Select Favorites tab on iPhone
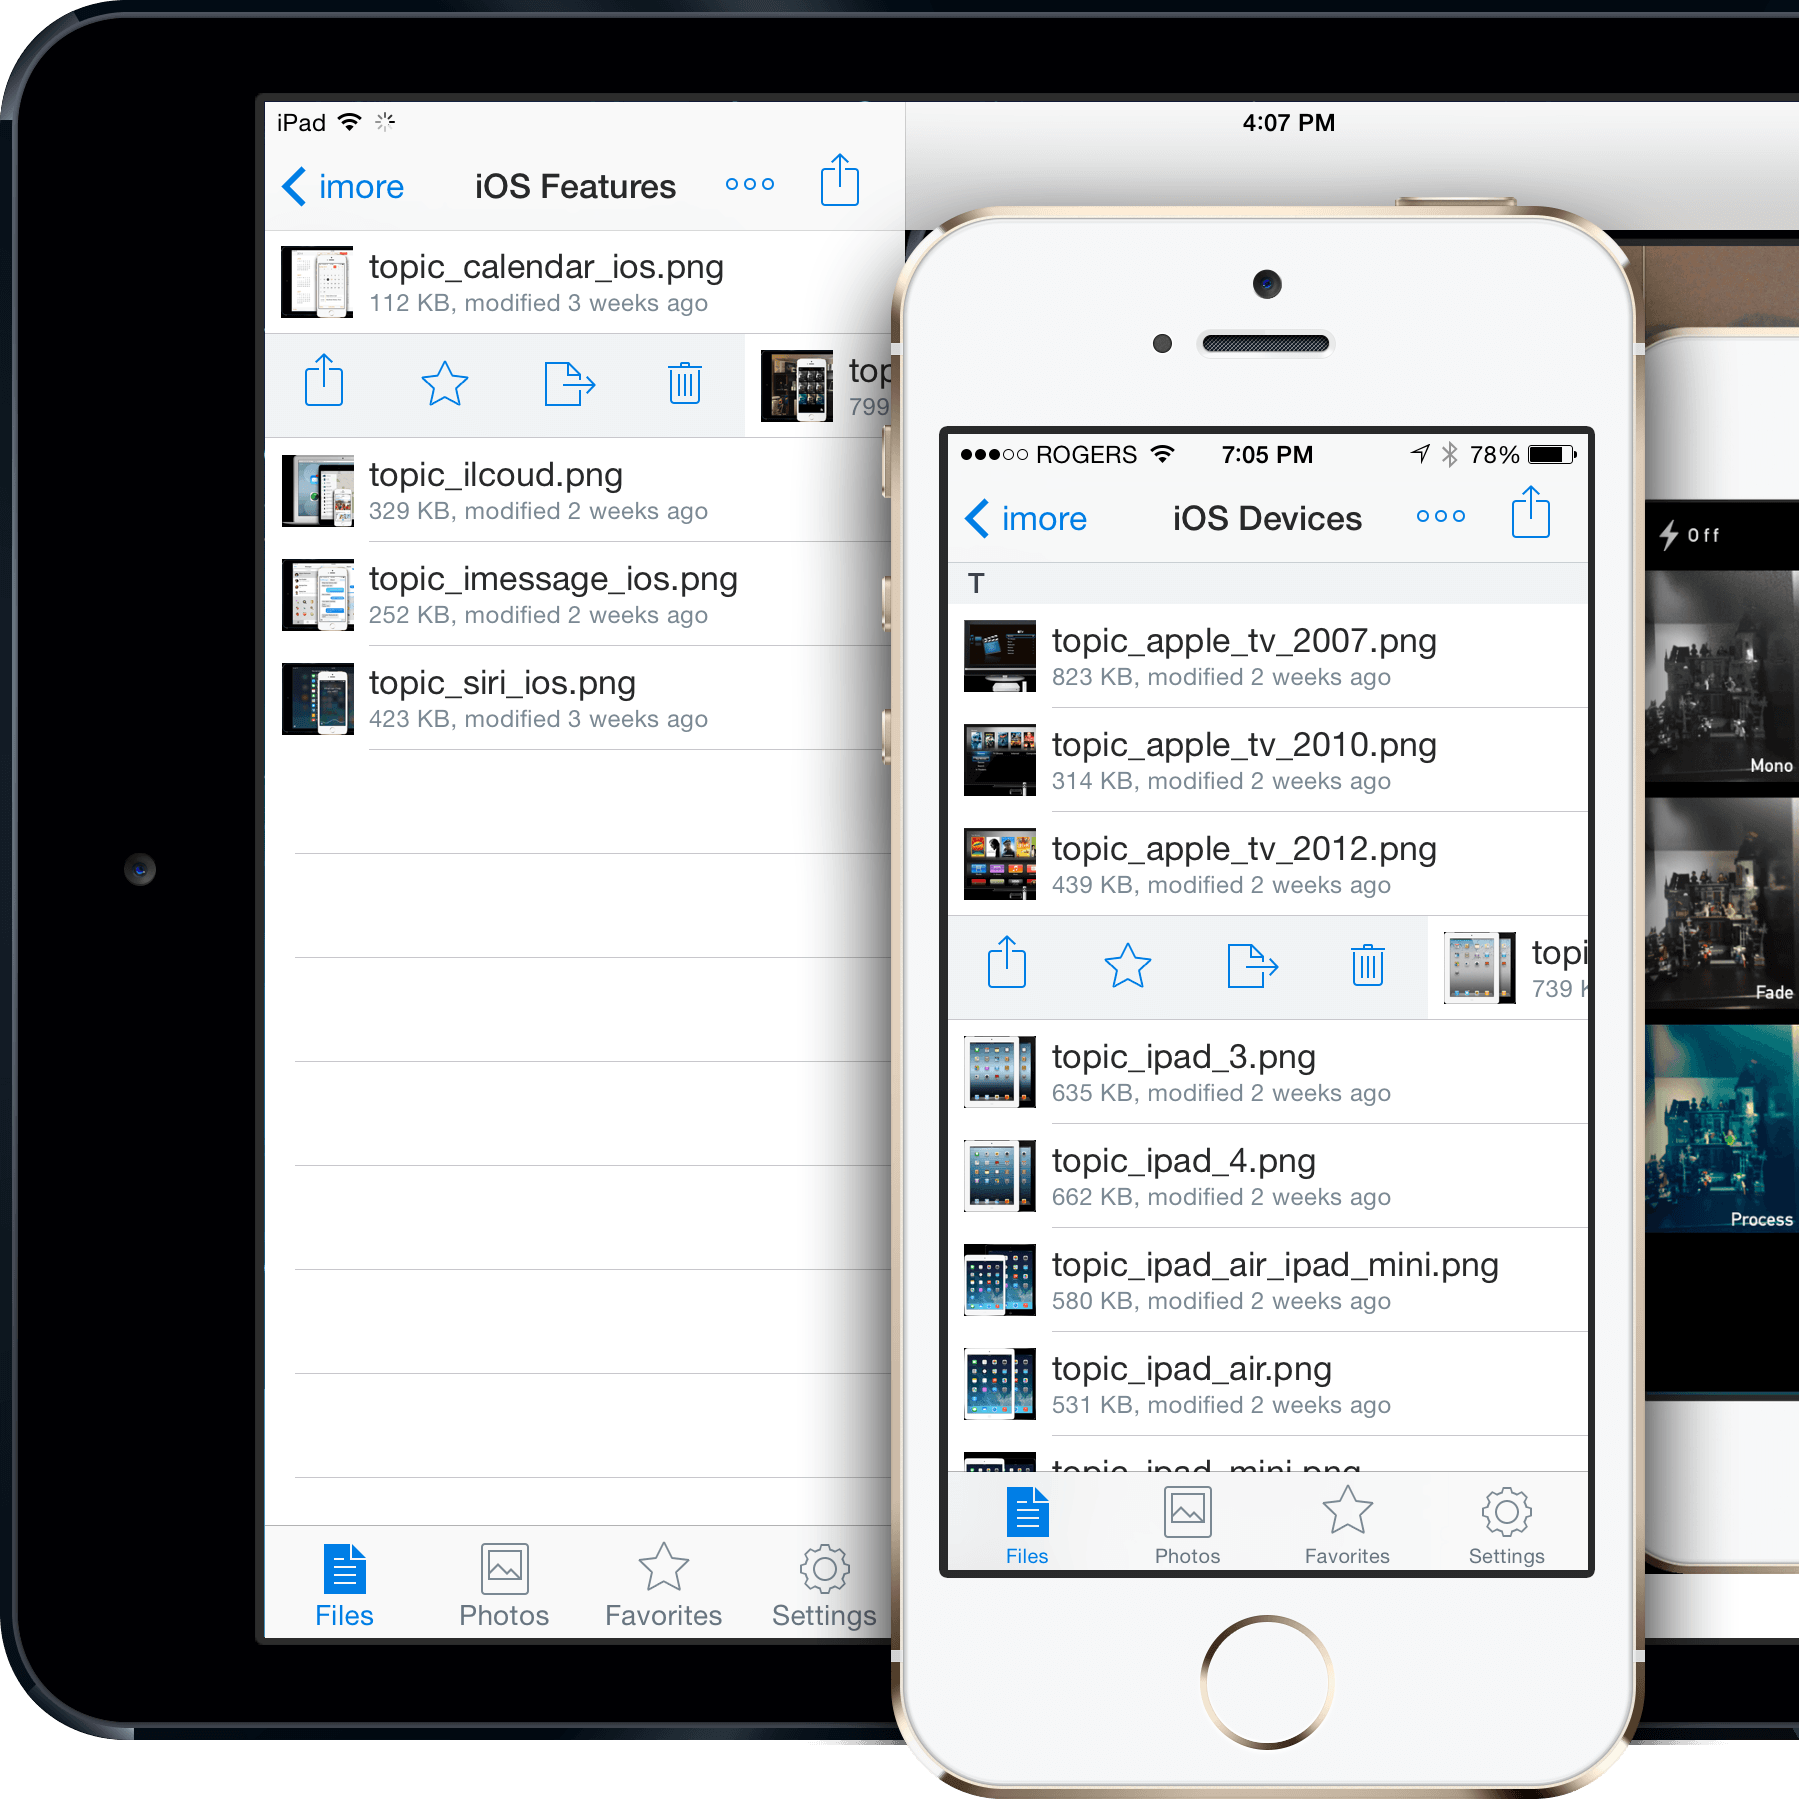 click(x=1347, y=1526)
